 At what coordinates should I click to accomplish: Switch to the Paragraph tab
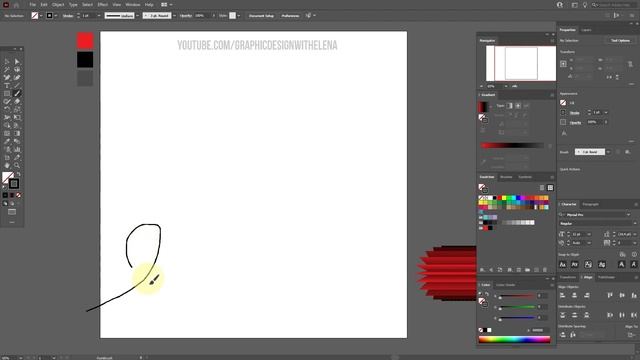point(590,204)
